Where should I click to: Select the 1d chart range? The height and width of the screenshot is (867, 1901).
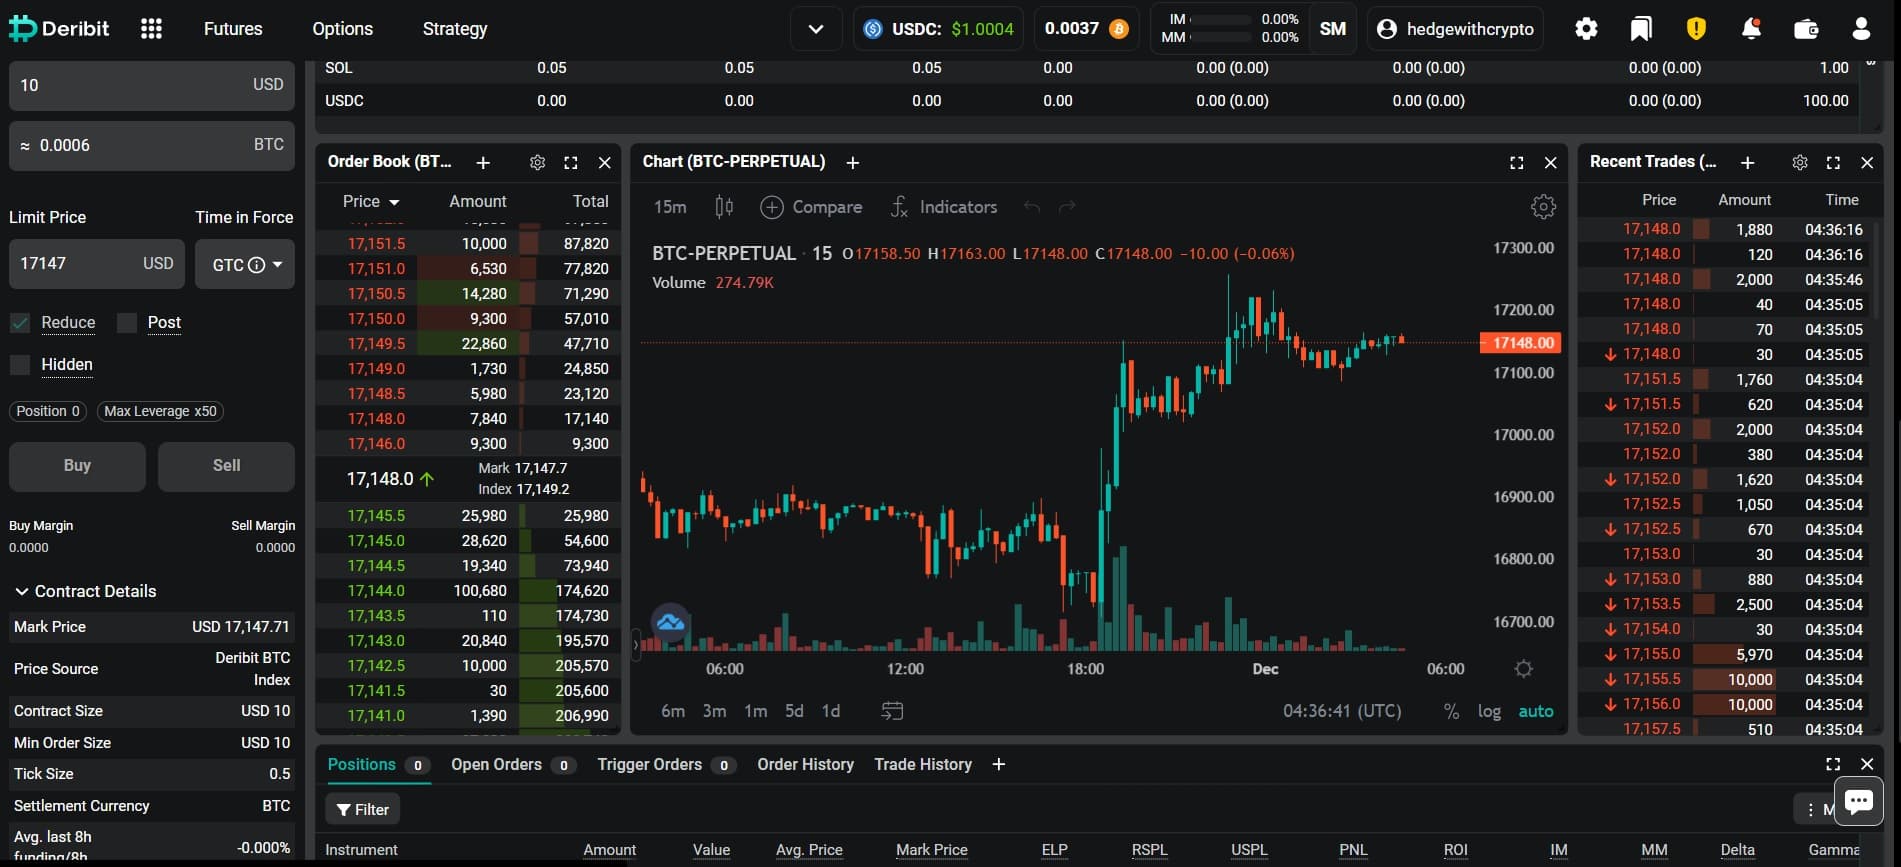coord(830,711)
